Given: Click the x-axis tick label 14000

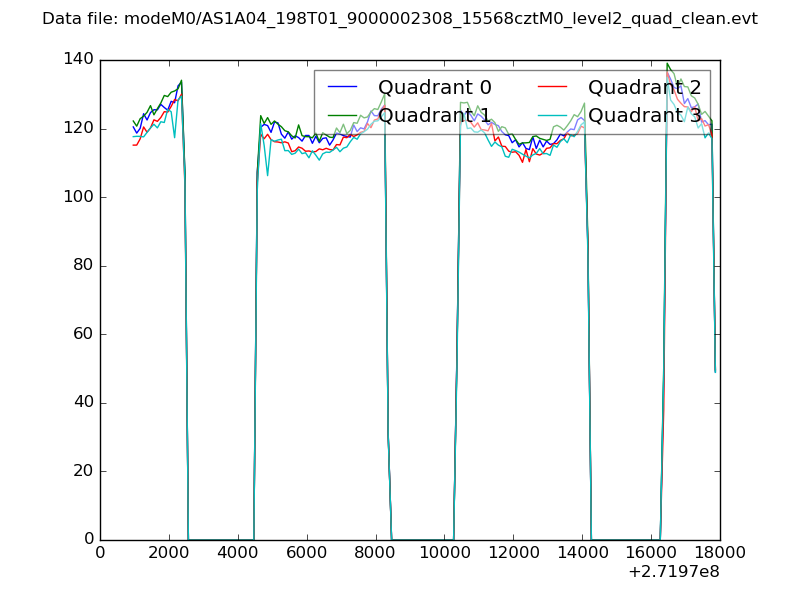Looking at the screenshot, I should tap(582, 553).
